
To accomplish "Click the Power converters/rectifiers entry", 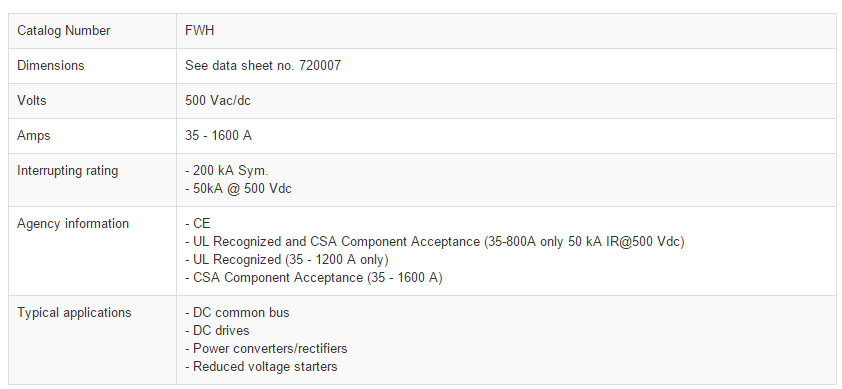I will point(266,348).
